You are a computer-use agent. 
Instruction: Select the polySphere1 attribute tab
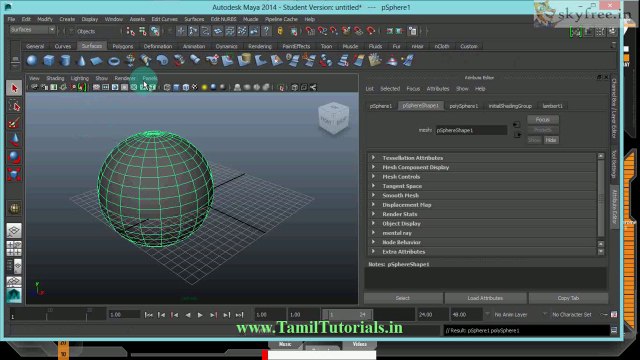pos(464,106)
